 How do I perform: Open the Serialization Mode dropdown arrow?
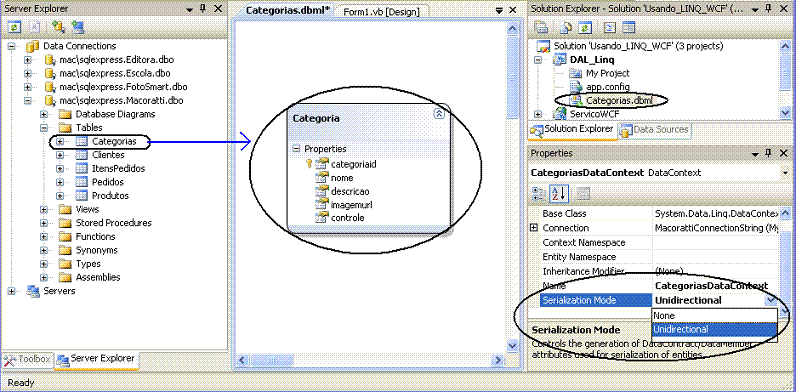tap(770, 300)
